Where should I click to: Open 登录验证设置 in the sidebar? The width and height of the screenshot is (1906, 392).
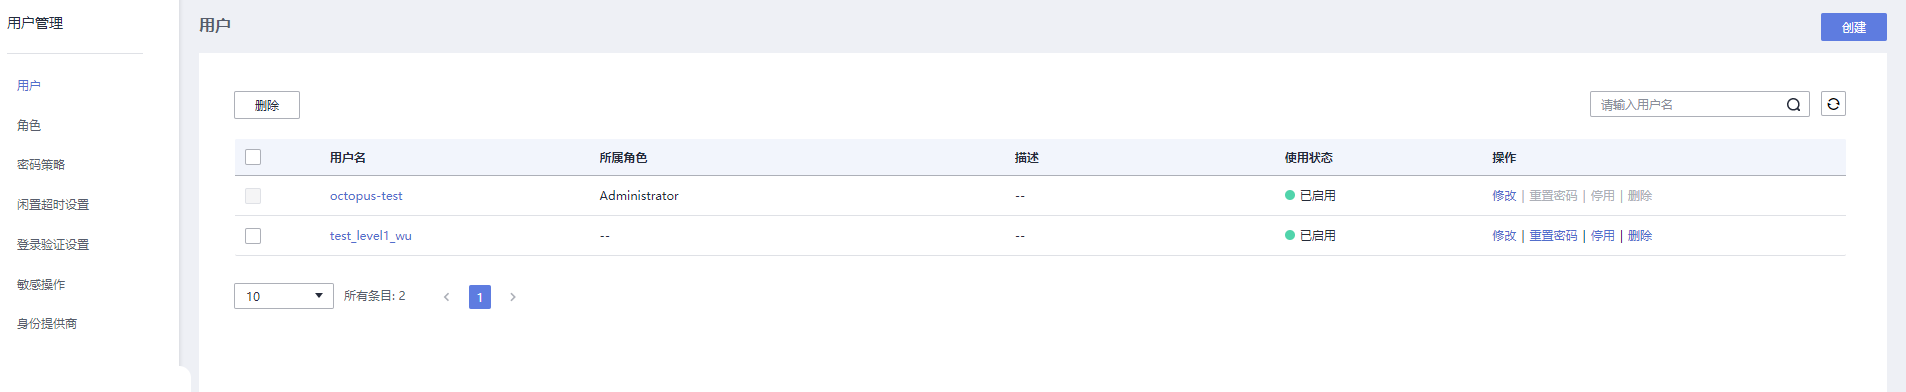tap(53, 245)
